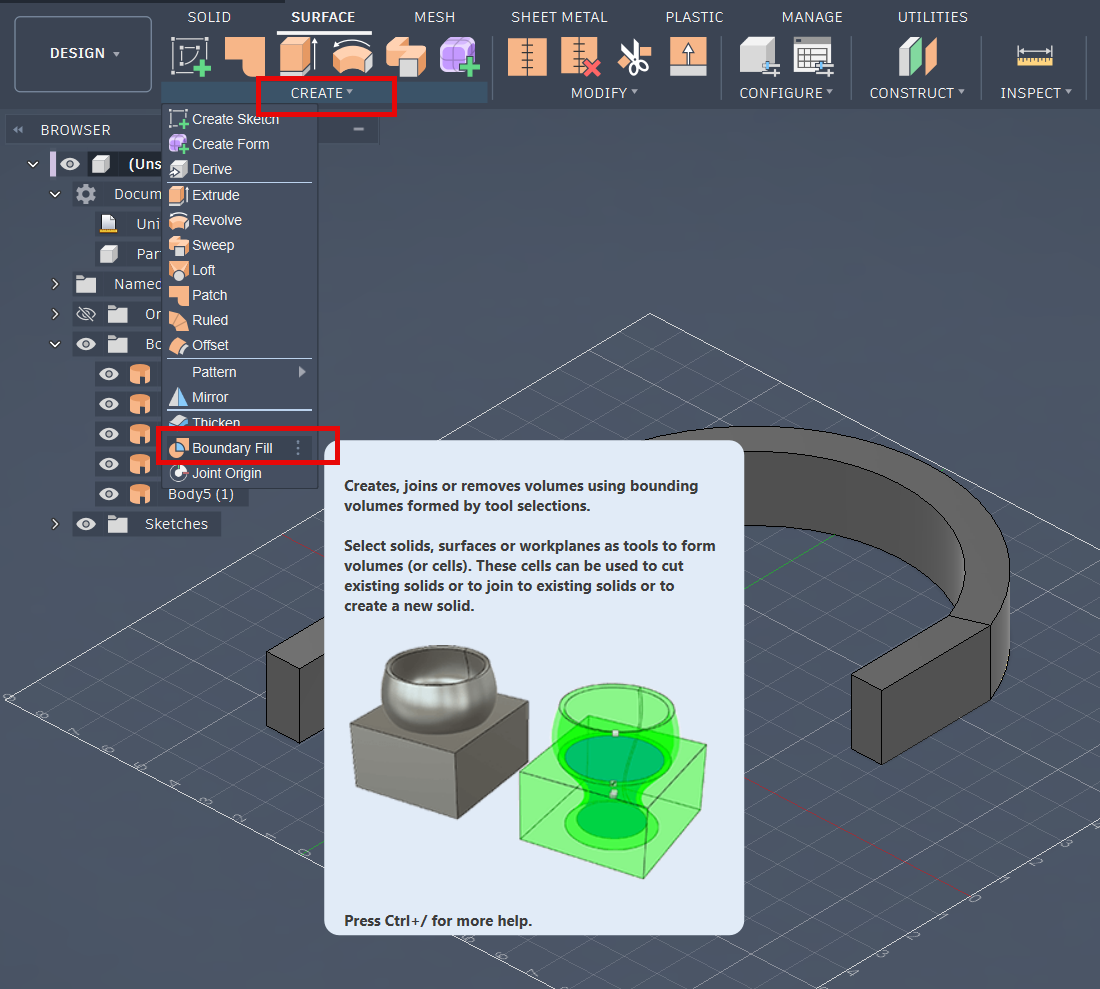This screenshot has width=1100, height=989.
Task: Switch to the SHEET METAL tab
Action: [x=559, y=17]
